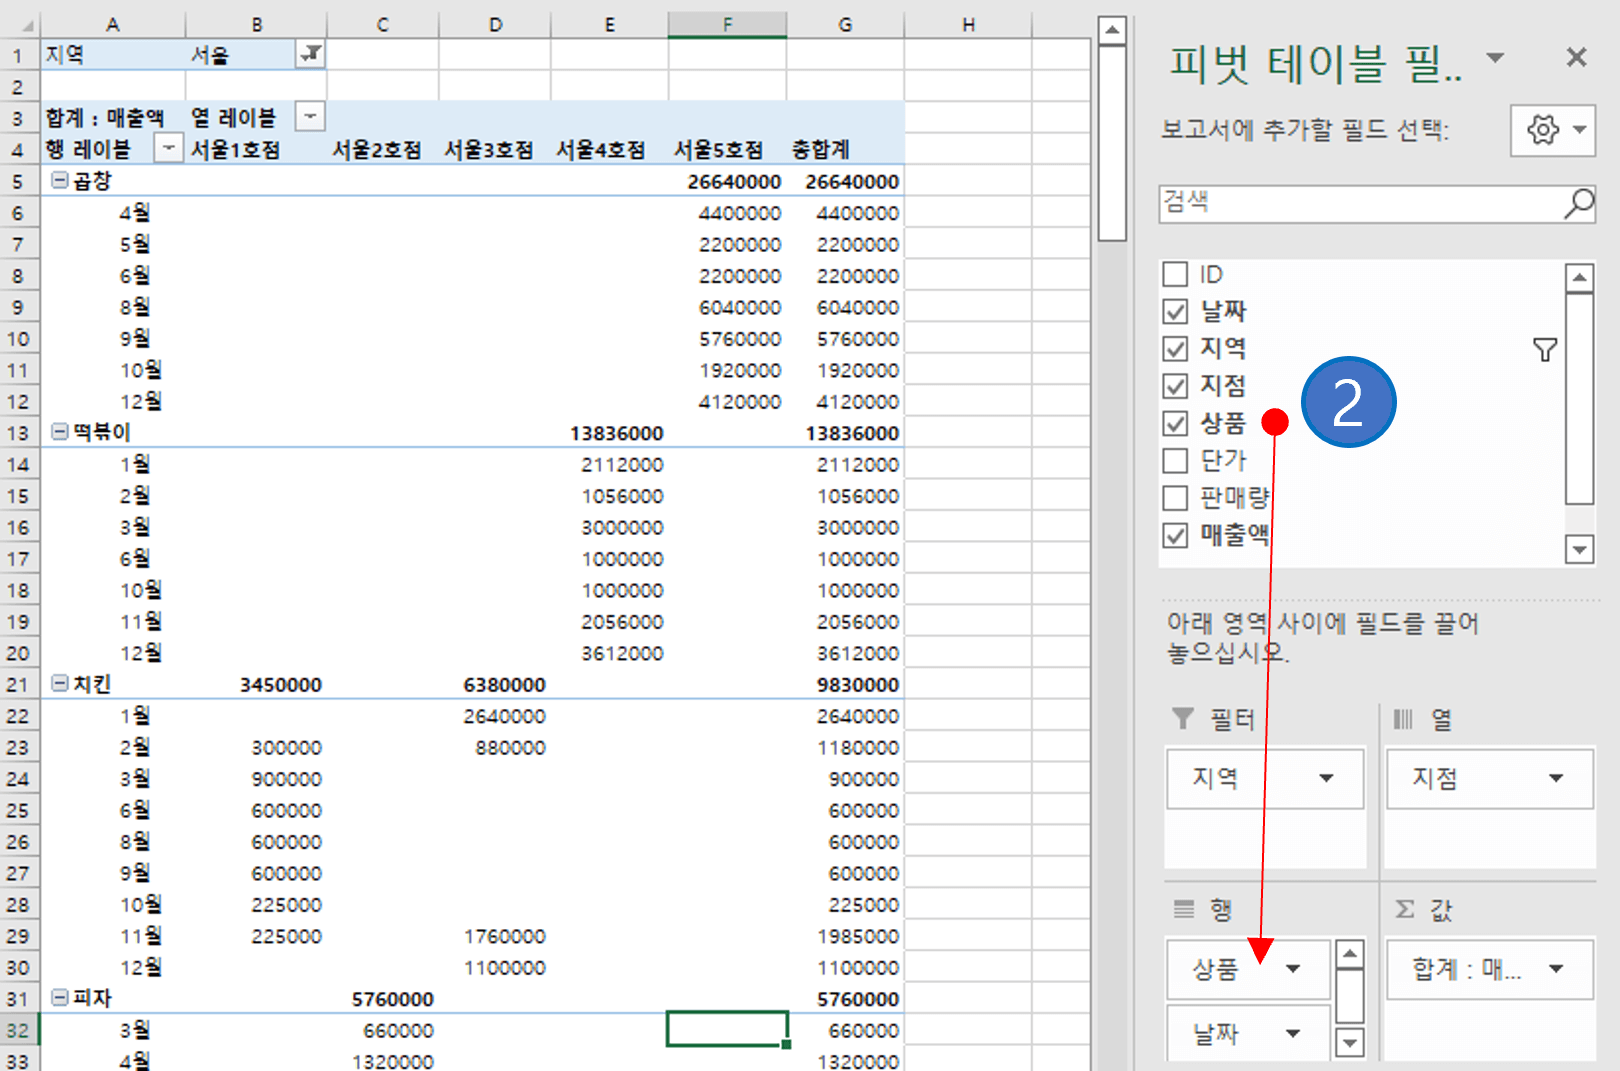
Task: Open the 열 레이블 filter dropdown
Action: point(310,116)
